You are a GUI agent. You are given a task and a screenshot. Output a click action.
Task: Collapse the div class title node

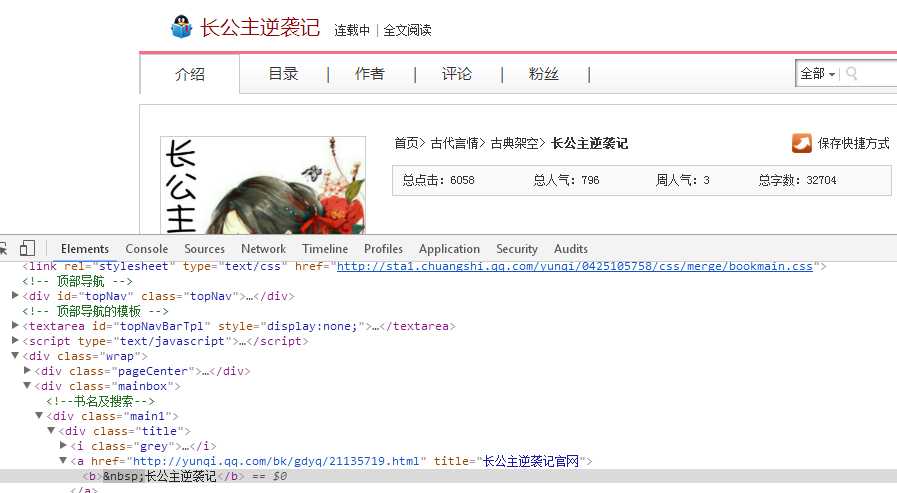pos(51,430)
